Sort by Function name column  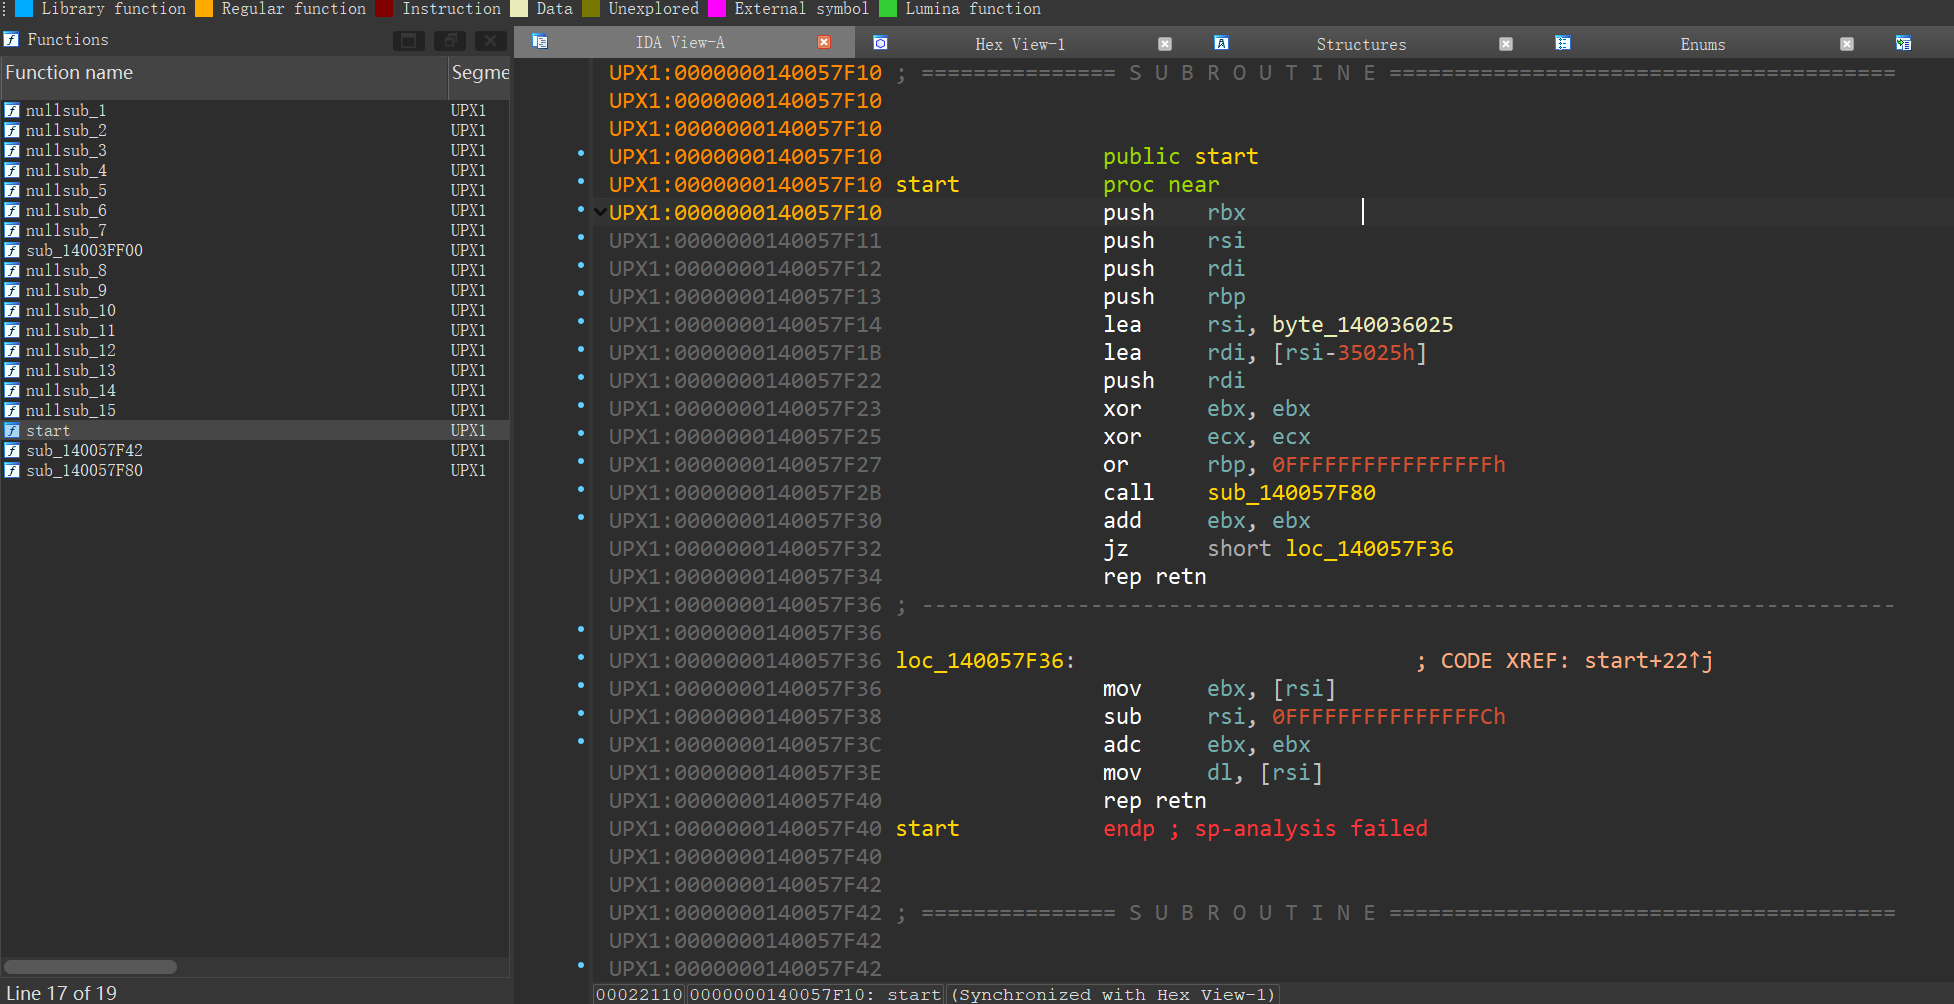(224, 74)
